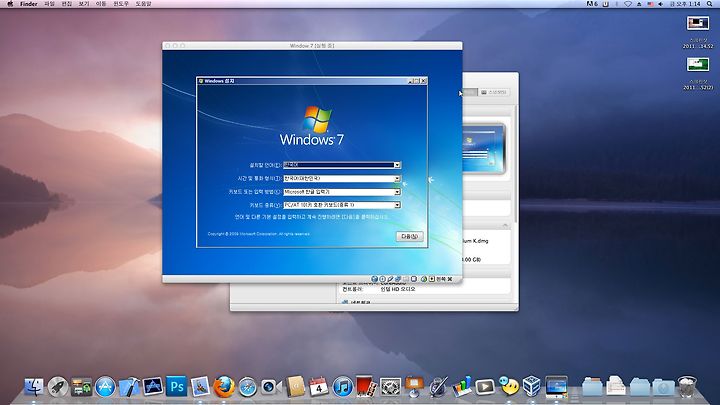Click the USB device icon in VM status bar

point(390,279)
